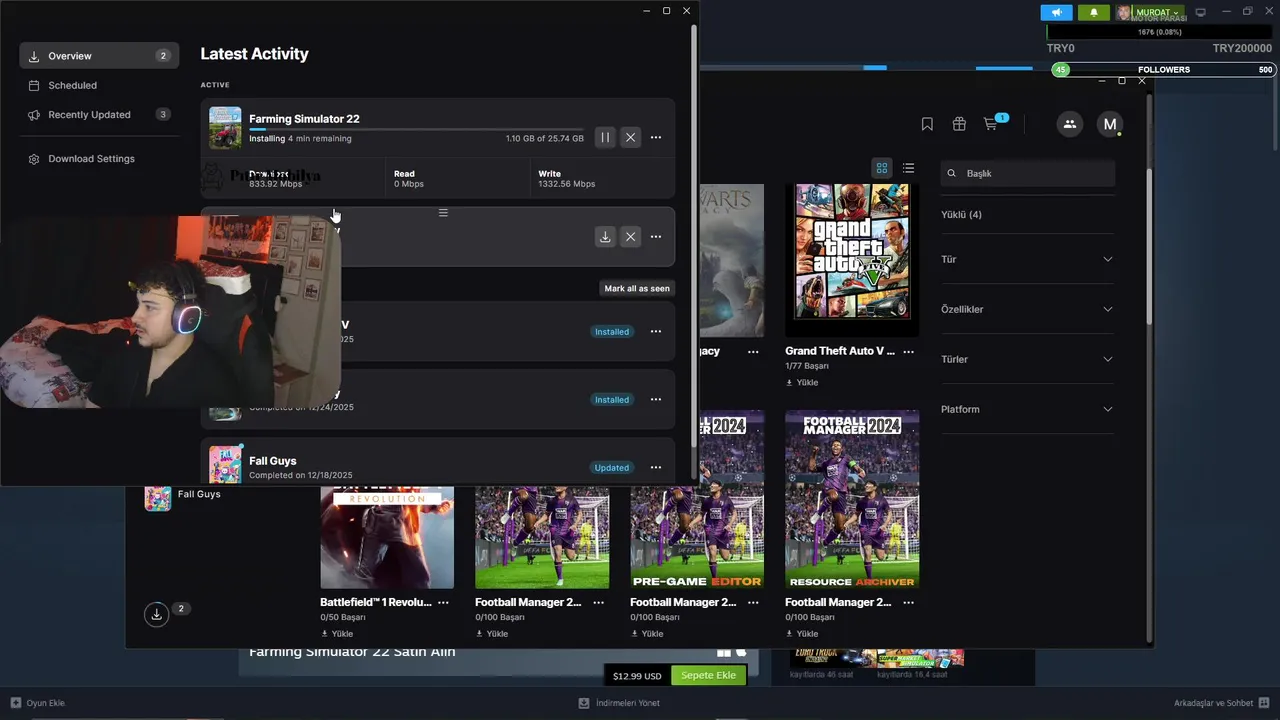The width and height of the screenshot is (1280, 720).
Task: Expand the Platform filter
Action: (x=1027, y=409)
